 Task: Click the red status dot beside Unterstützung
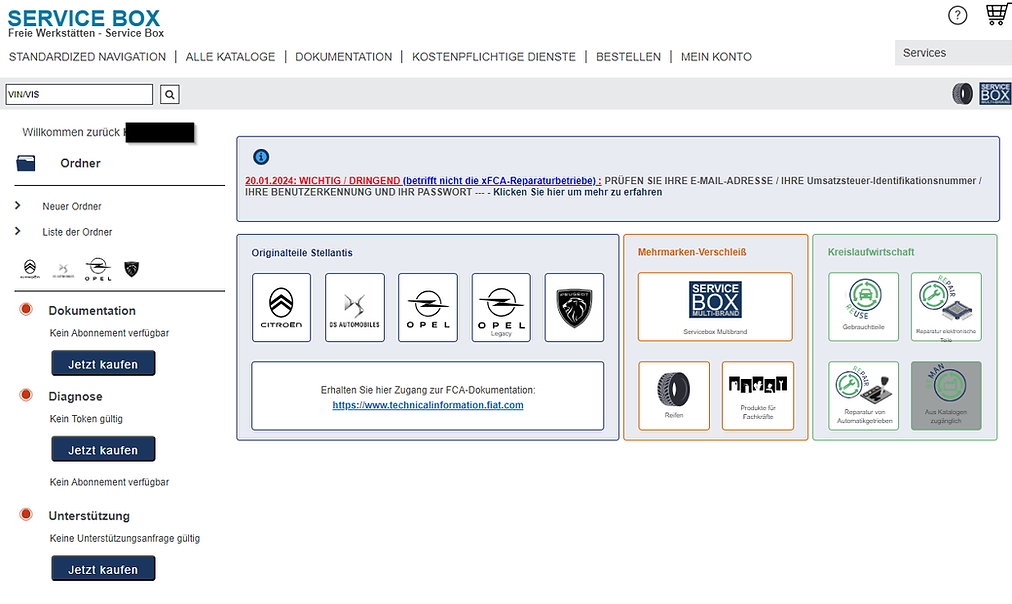(26, 514)
